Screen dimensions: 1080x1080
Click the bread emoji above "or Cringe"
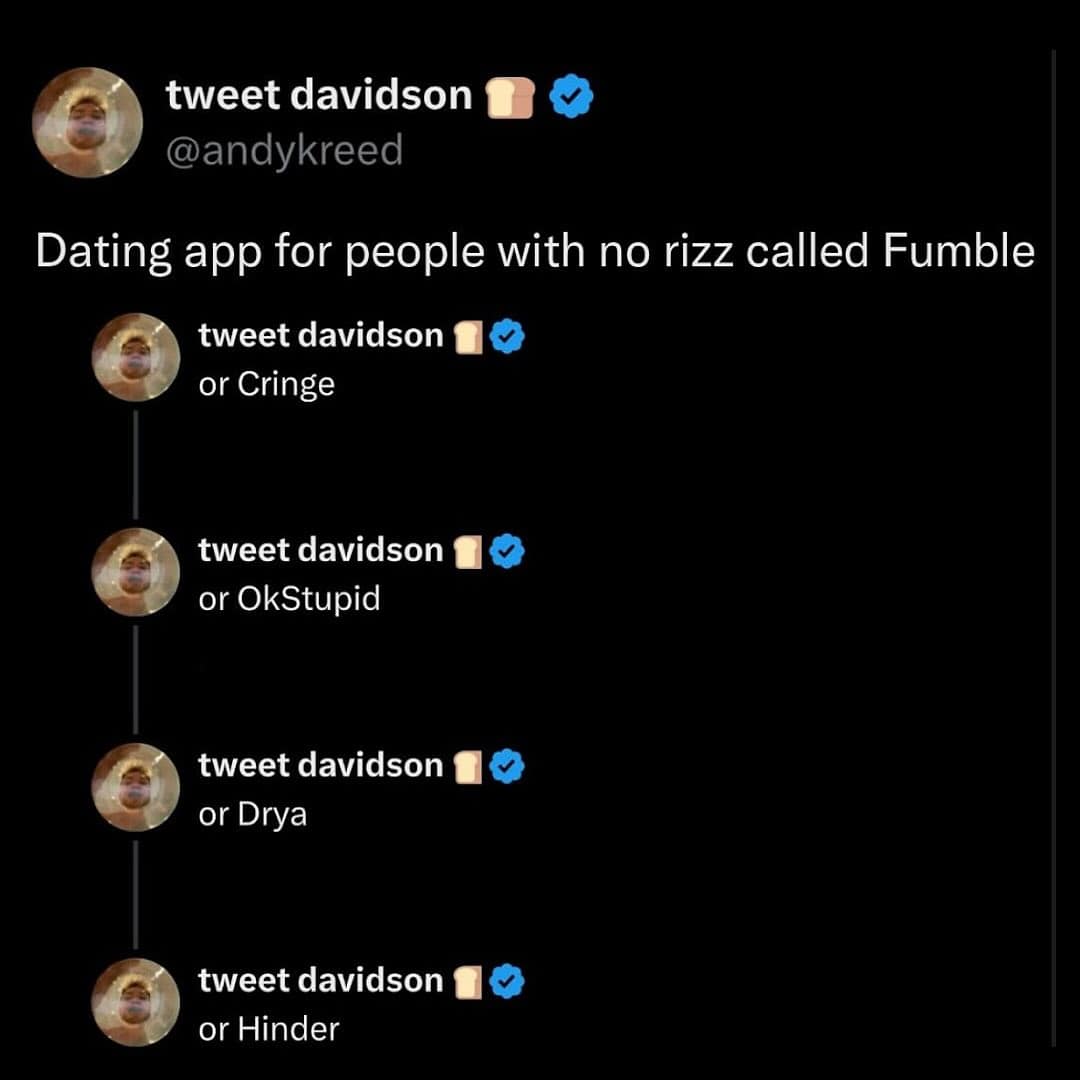tap(467, 339)
